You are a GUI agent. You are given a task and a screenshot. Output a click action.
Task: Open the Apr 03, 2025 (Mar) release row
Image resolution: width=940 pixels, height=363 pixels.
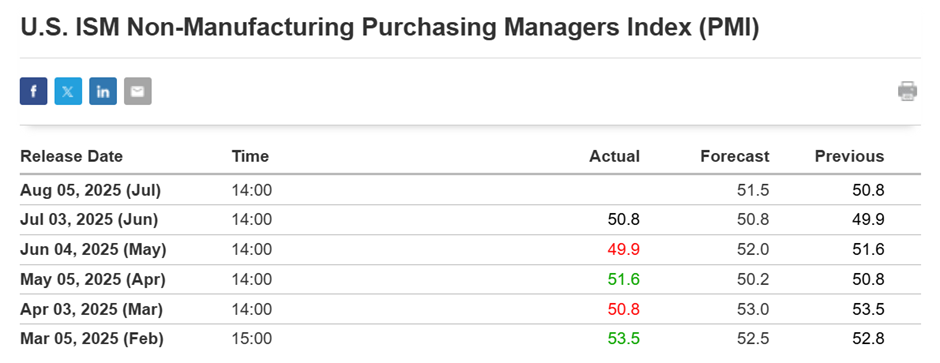tap(470, 309)
